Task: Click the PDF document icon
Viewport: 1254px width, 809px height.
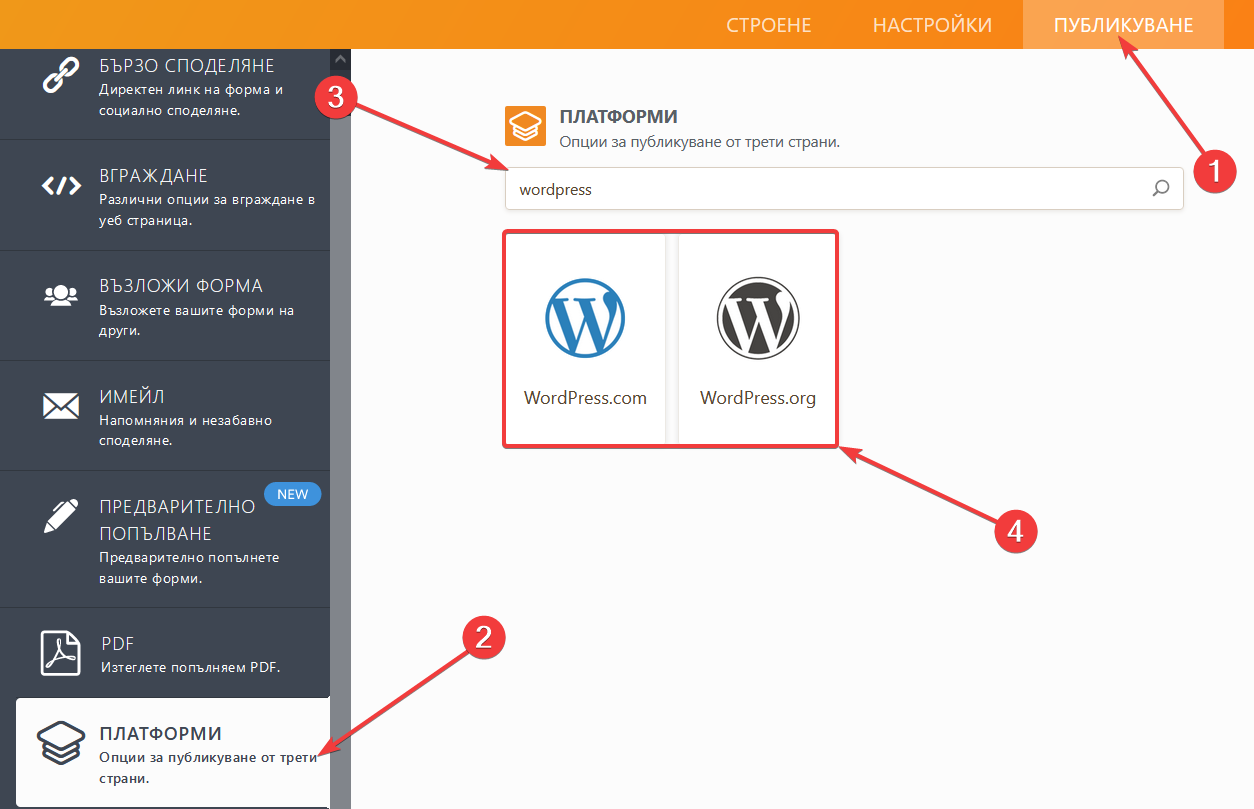Action: [60, 652]
